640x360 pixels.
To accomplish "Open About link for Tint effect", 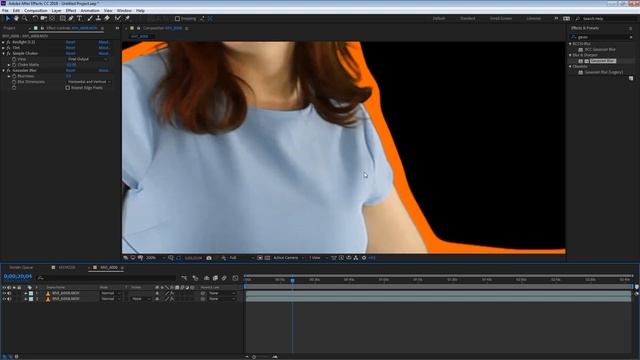I will [x=104, y=48].
